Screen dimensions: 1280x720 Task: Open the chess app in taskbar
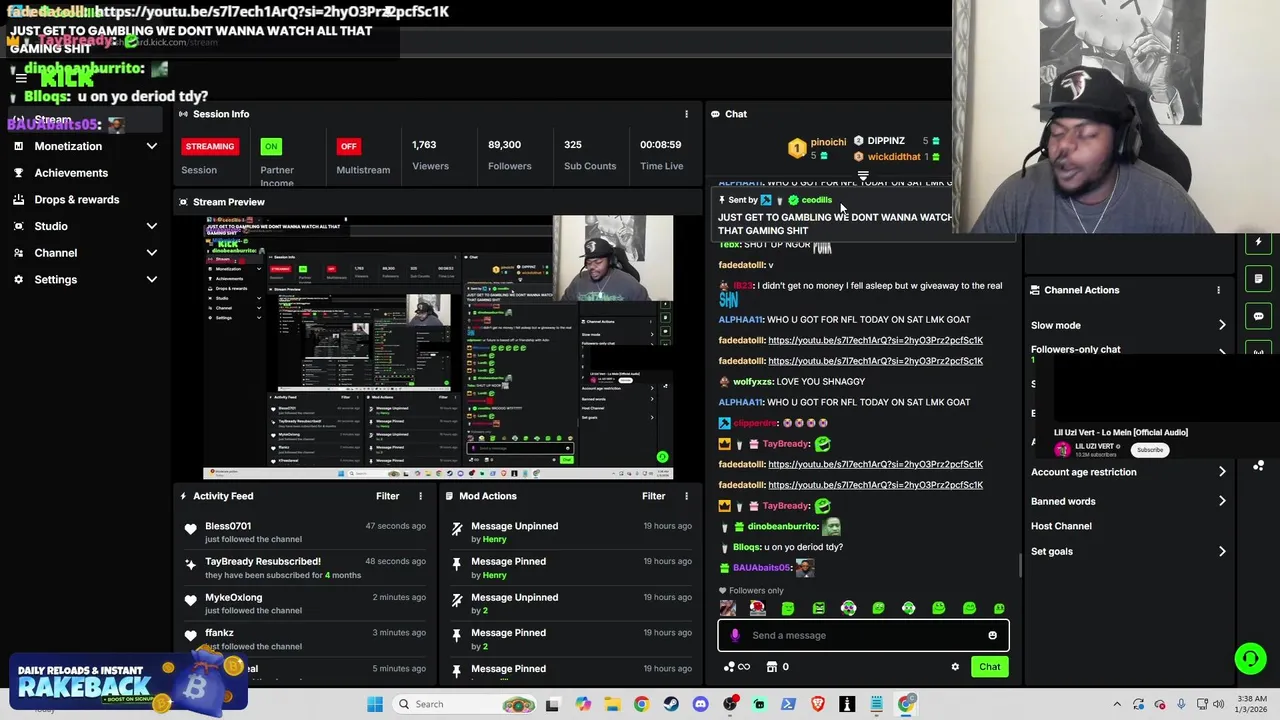click(847, 704)
